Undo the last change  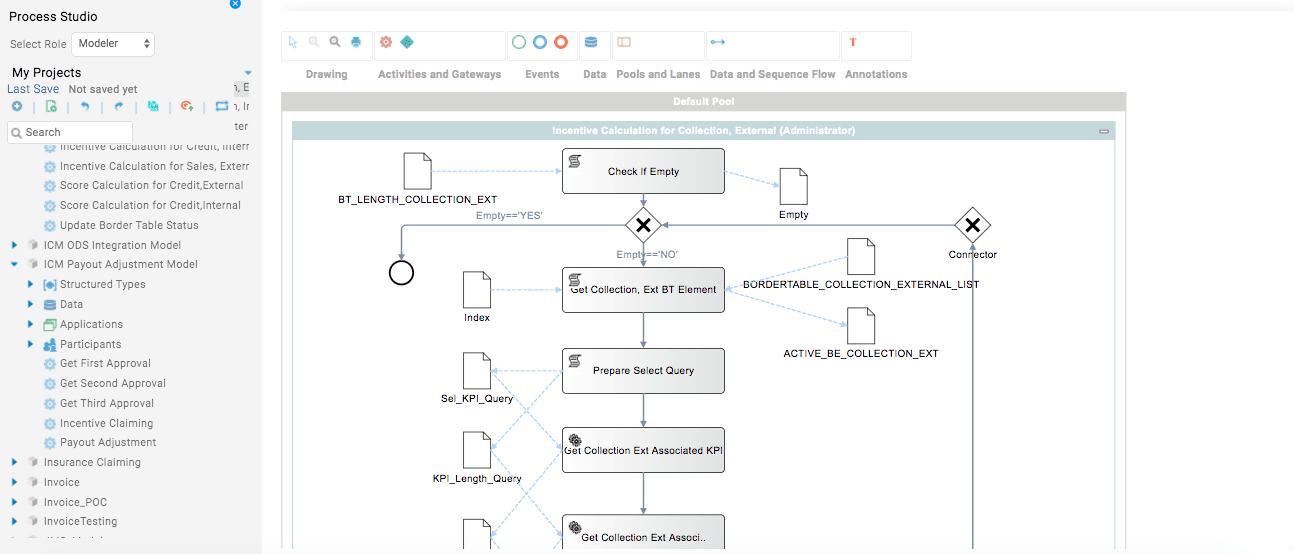point(85,106)
